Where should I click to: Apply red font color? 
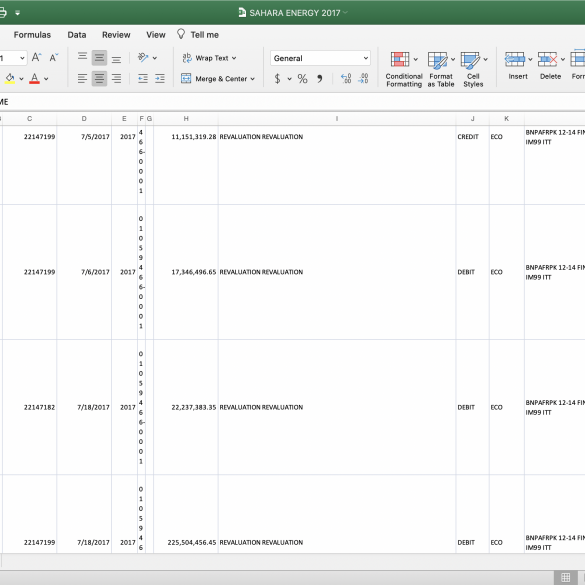pyautogui.click(x=34, y=79)
